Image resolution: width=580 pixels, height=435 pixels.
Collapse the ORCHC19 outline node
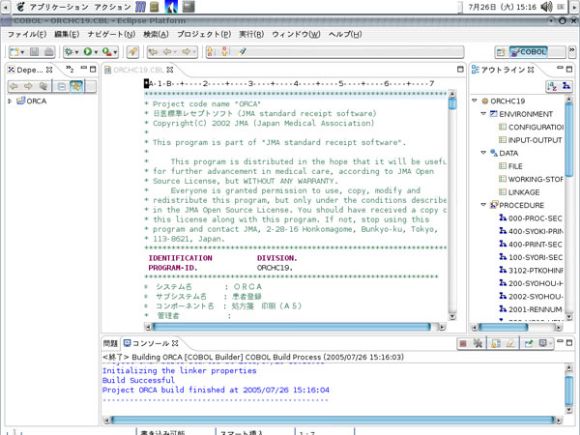coord(475,101)
